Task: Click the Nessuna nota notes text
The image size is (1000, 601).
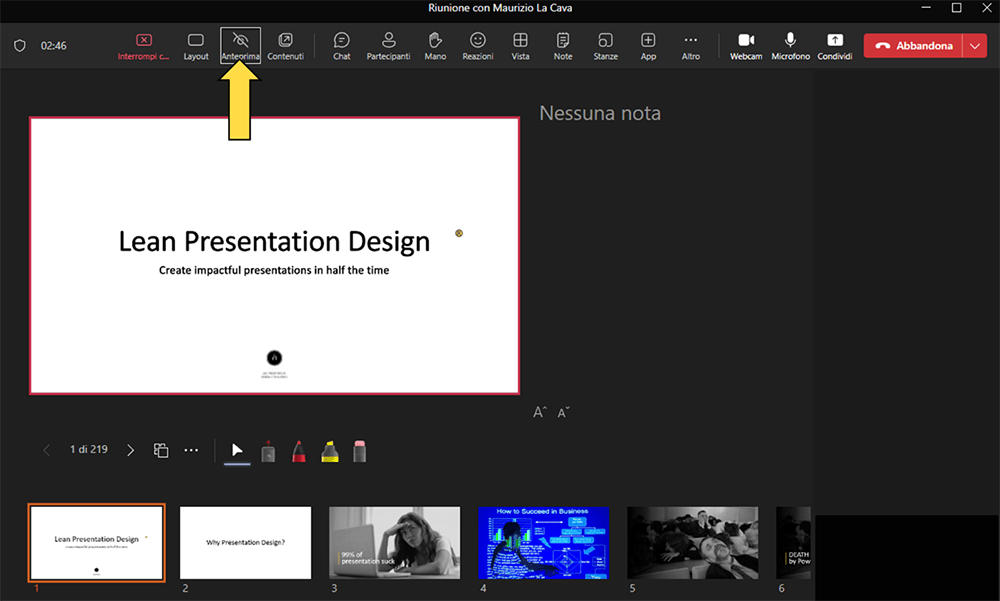Action: [x=600, y=113]
